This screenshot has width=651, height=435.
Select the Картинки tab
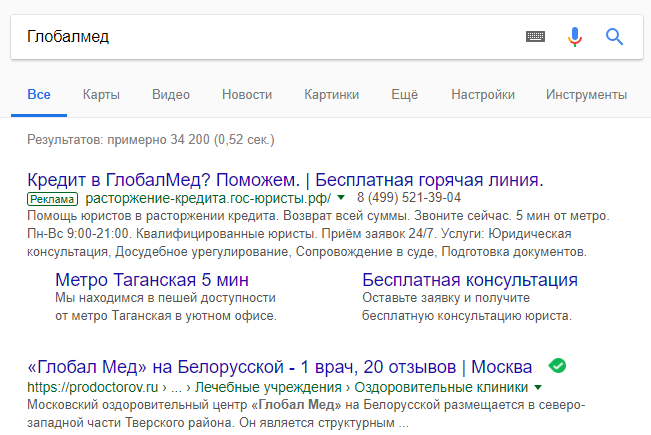click(331, 95)
